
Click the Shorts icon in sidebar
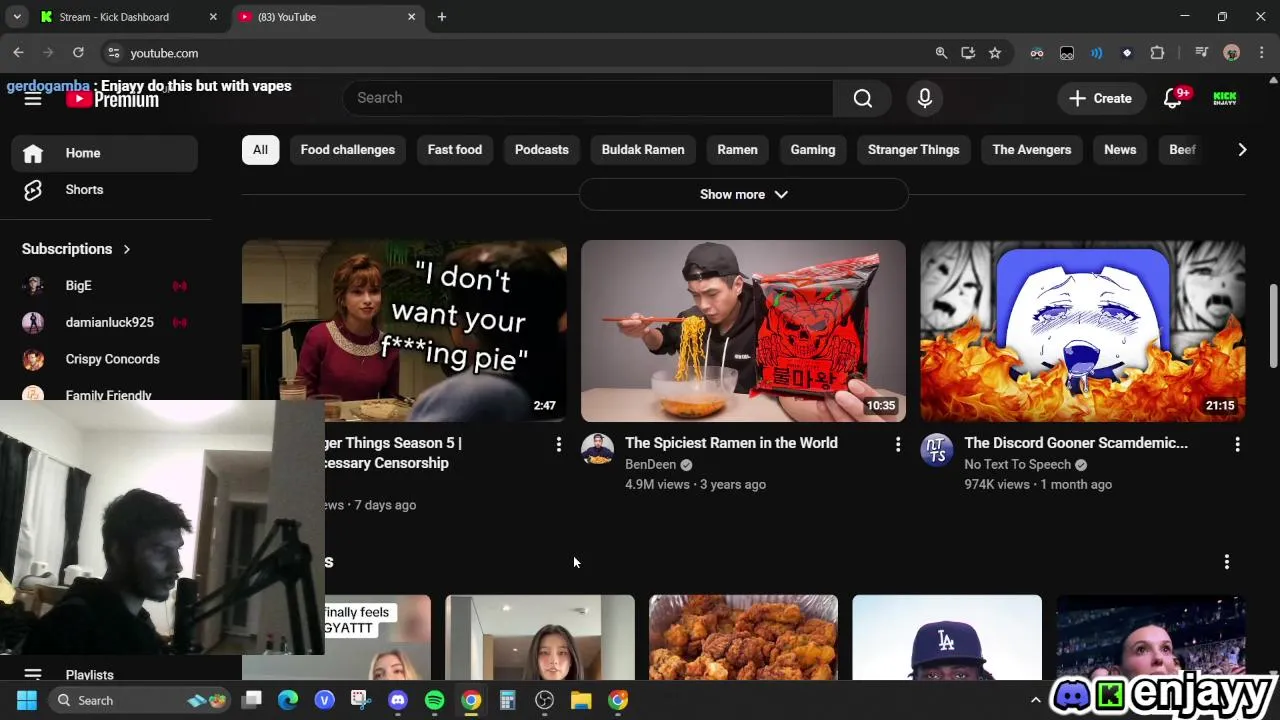tap(33, 190)
